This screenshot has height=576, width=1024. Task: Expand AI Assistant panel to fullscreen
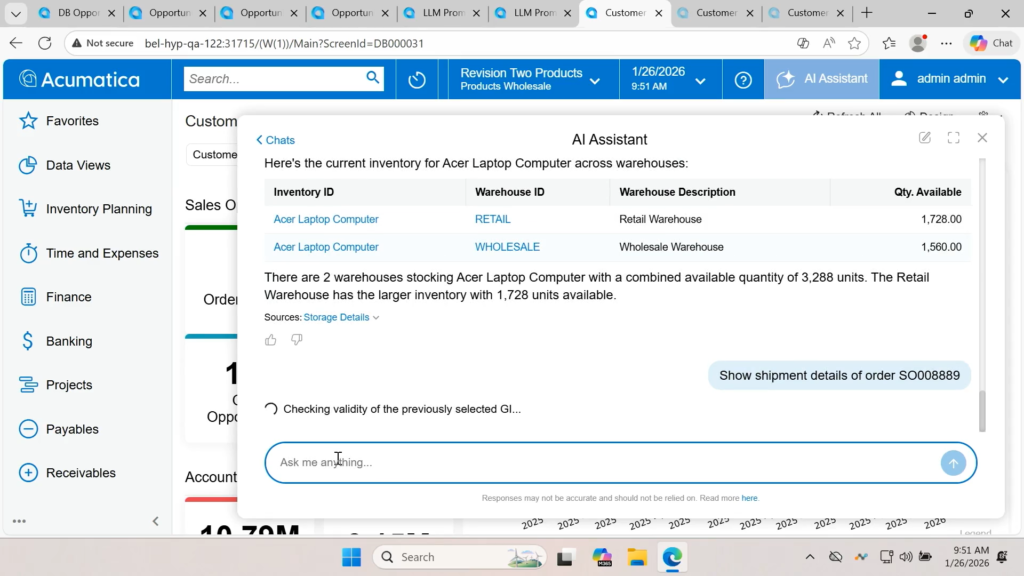pos(953,138)
